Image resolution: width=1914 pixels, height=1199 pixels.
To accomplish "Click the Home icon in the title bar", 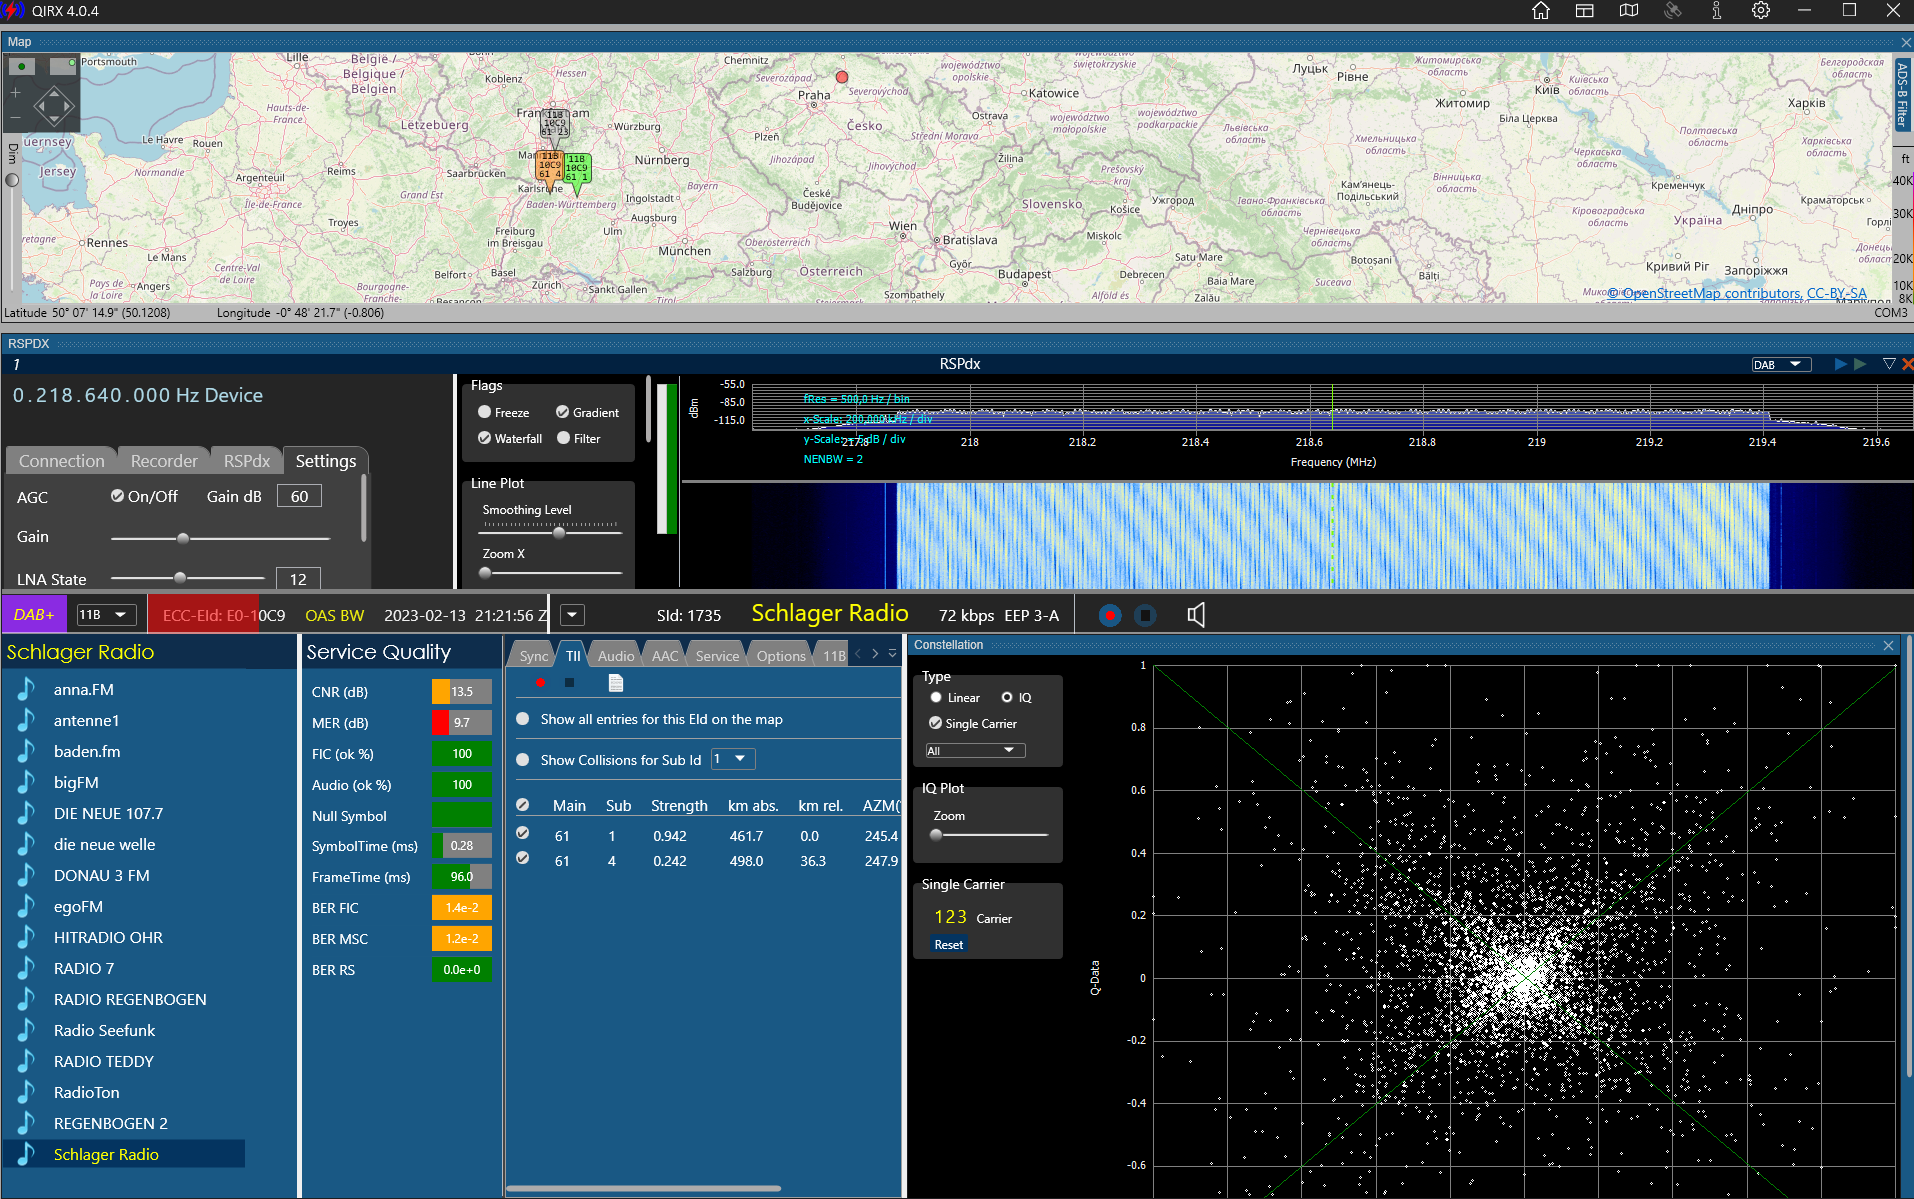I will point(1541,11).
